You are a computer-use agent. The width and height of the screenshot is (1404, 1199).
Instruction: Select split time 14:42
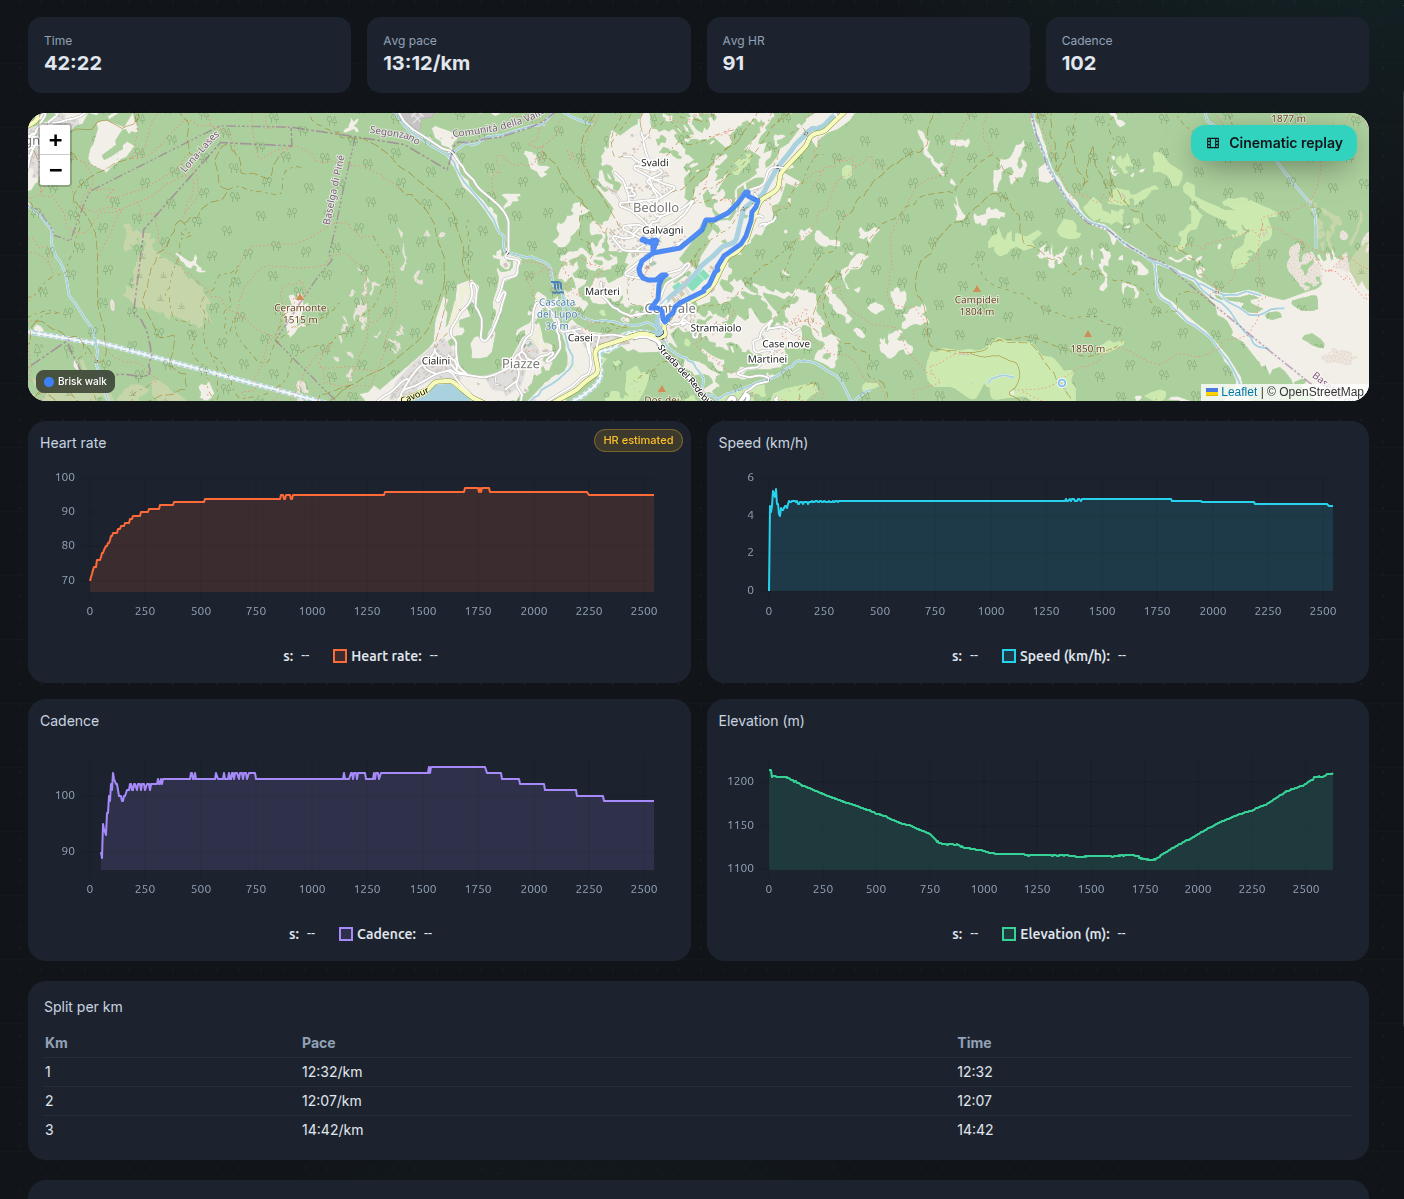[975, 1130]
